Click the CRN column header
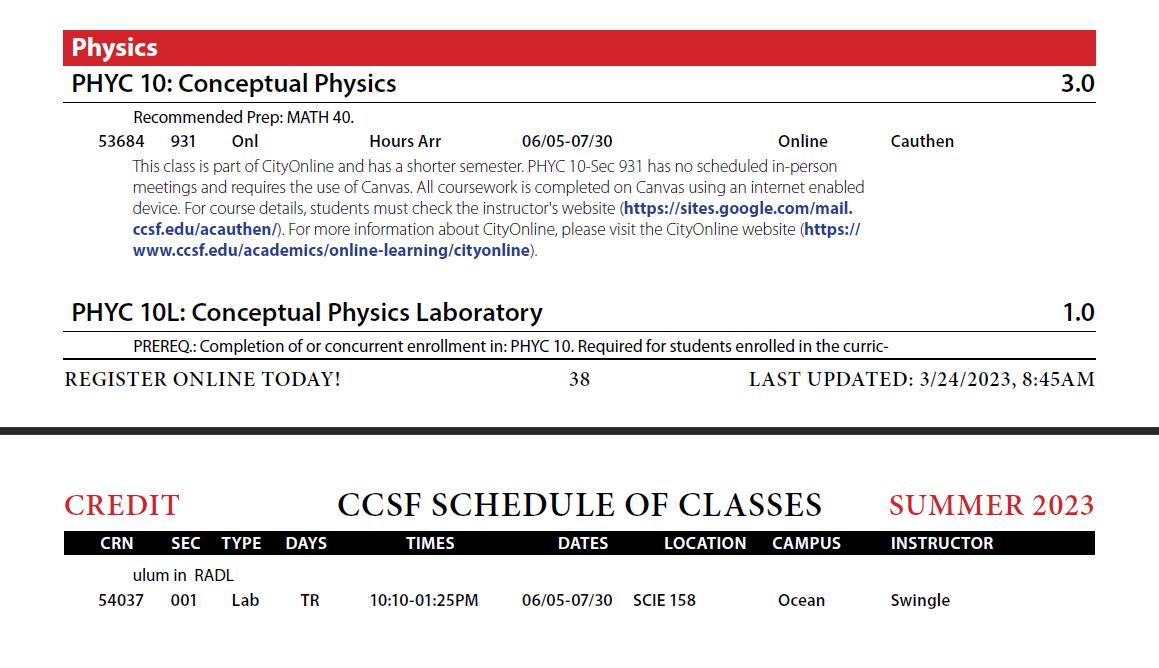The image size is (1159, 668). coord(117,543)
